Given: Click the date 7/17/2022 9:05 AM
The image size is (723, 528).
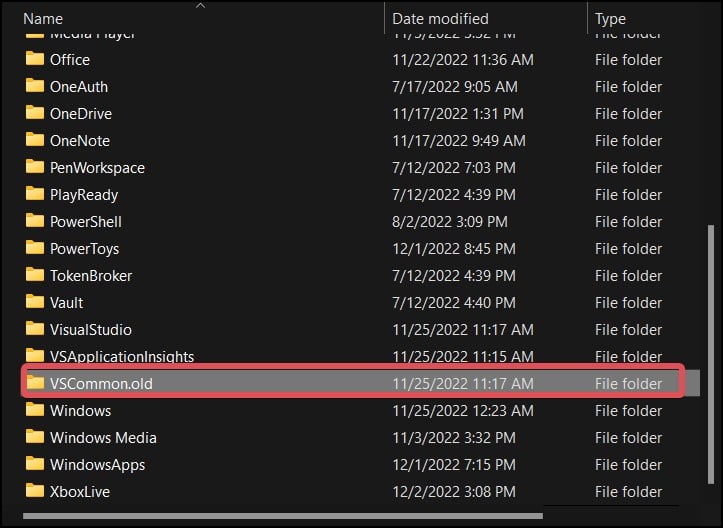Looking at the screenshot, I should pos(455,87).
